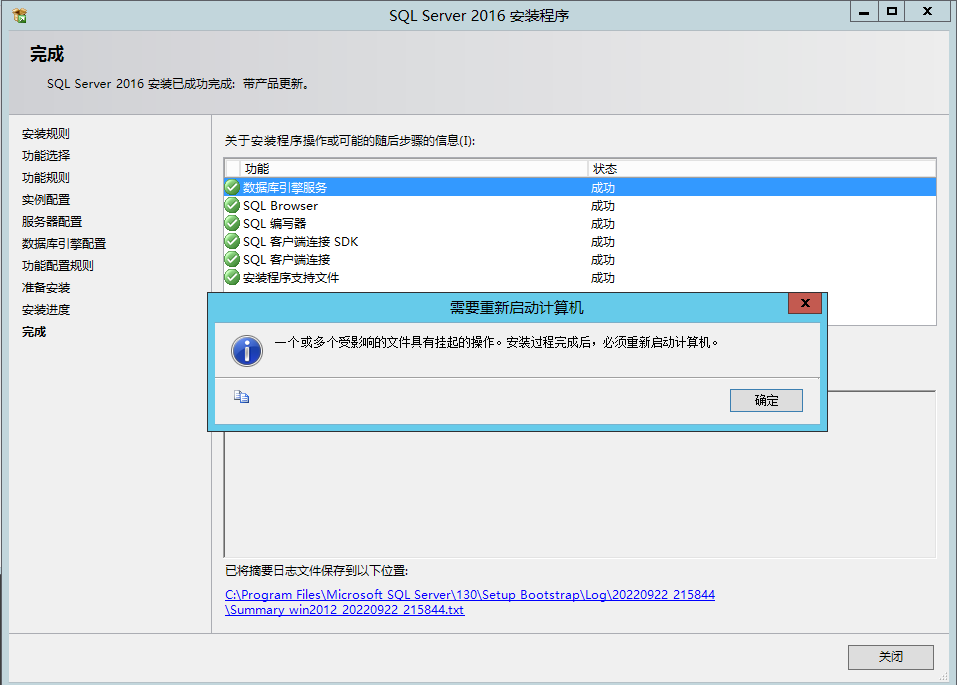Select 安装规则 step in sidebar

coord(46,134)
